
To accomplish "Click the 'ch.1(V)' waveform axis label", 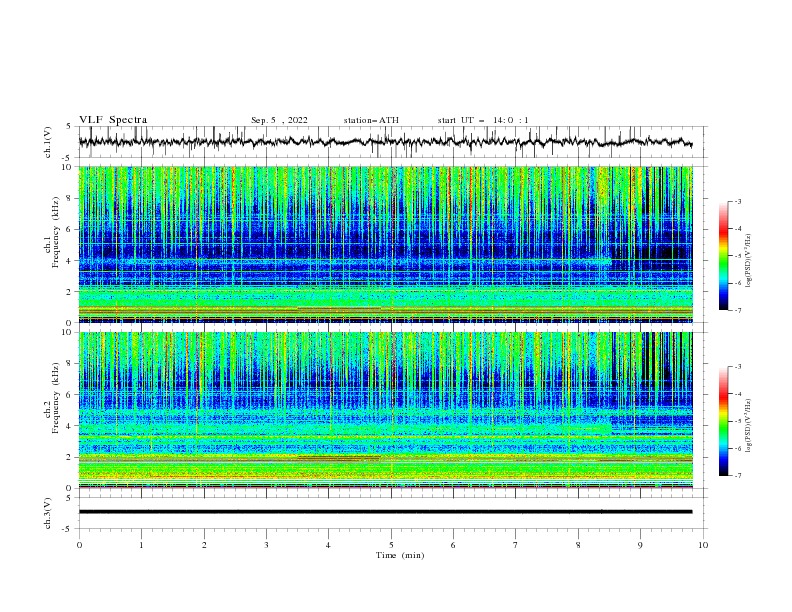I will pyautogui.click(x=48, y=142).
